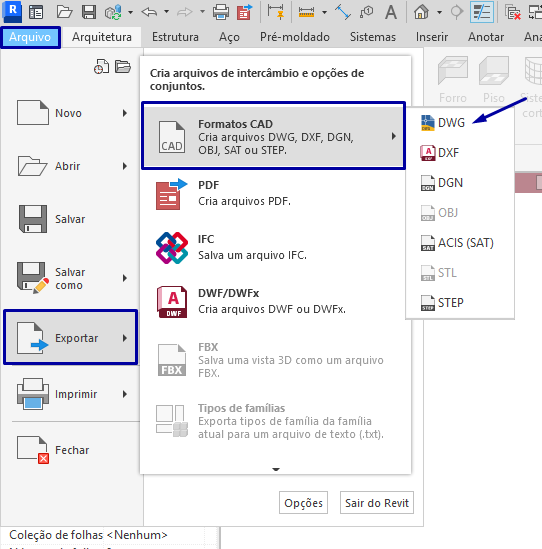Switch to the Estrutura tab
This screenshot has width=542, height=549.
click(175, 37)
